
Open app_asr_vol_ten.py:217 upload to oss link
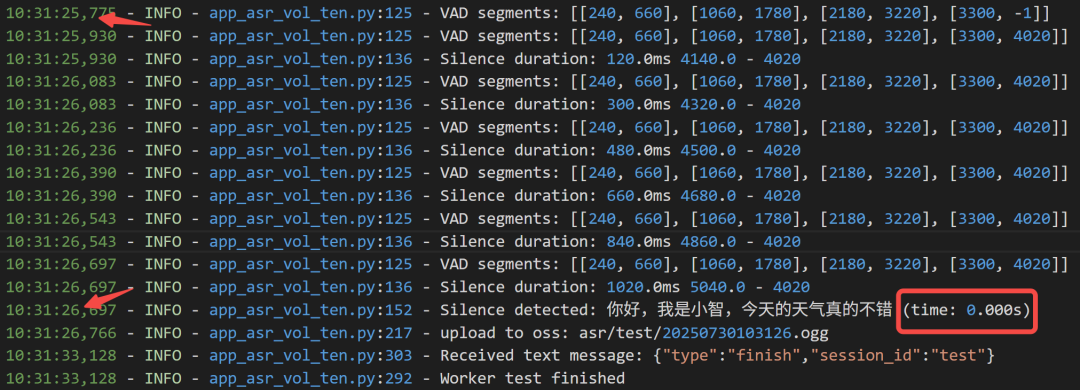[x=311, y=333]
